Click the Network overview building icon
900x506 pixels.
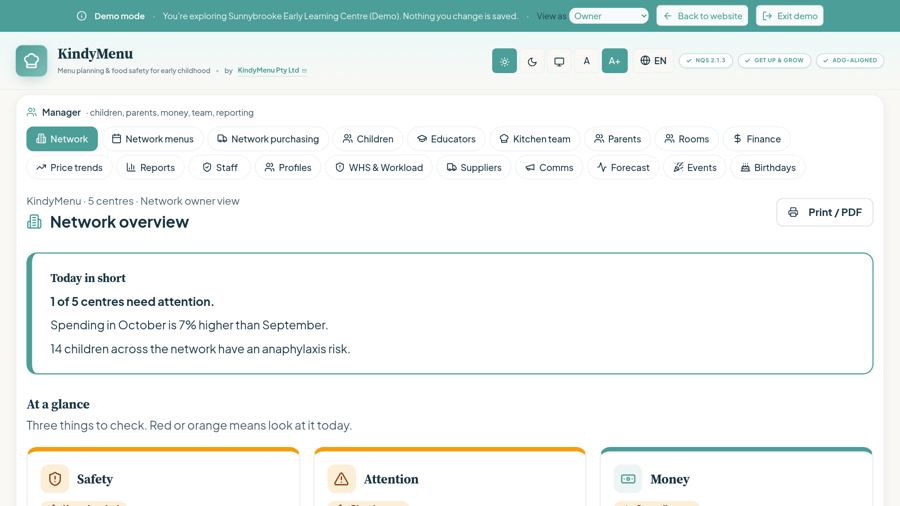click(34, 222)
